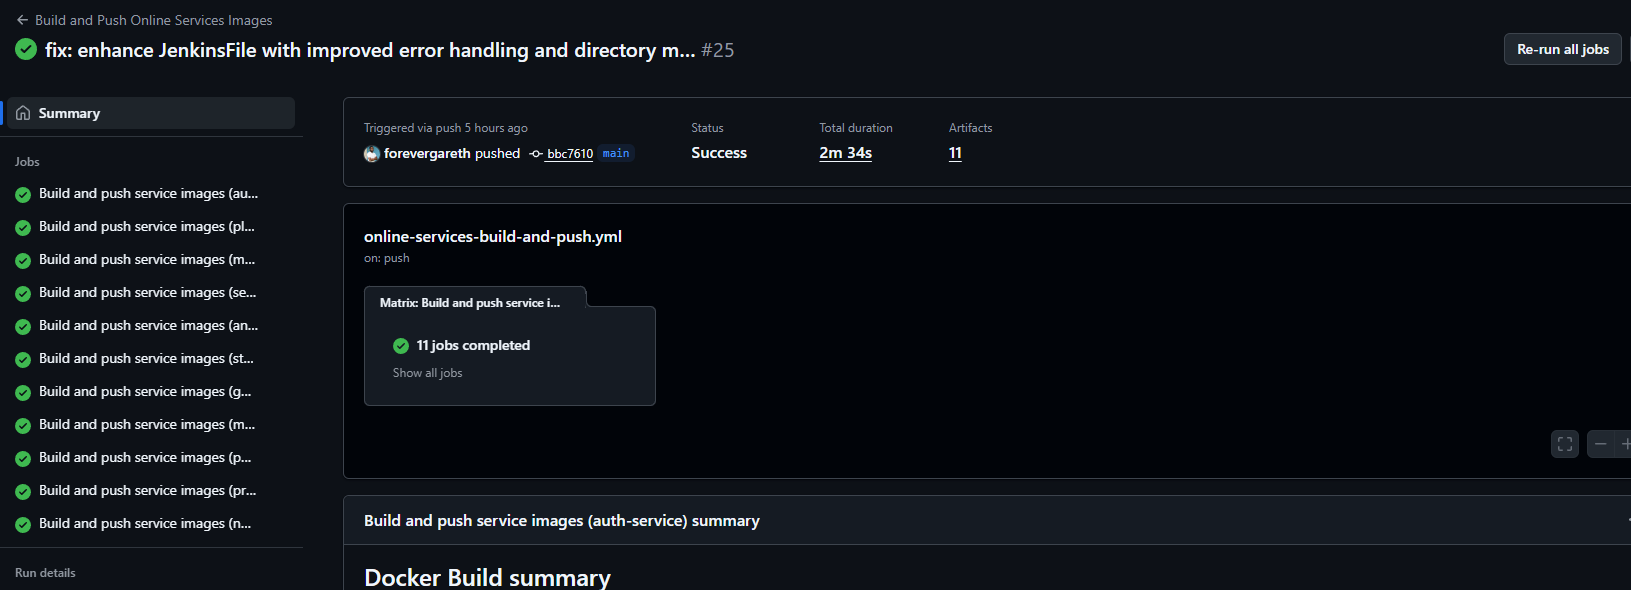This screenshot has height=590, width=1631.
Task: Open the 2m 34s total duration link
Action: (845, 153)
